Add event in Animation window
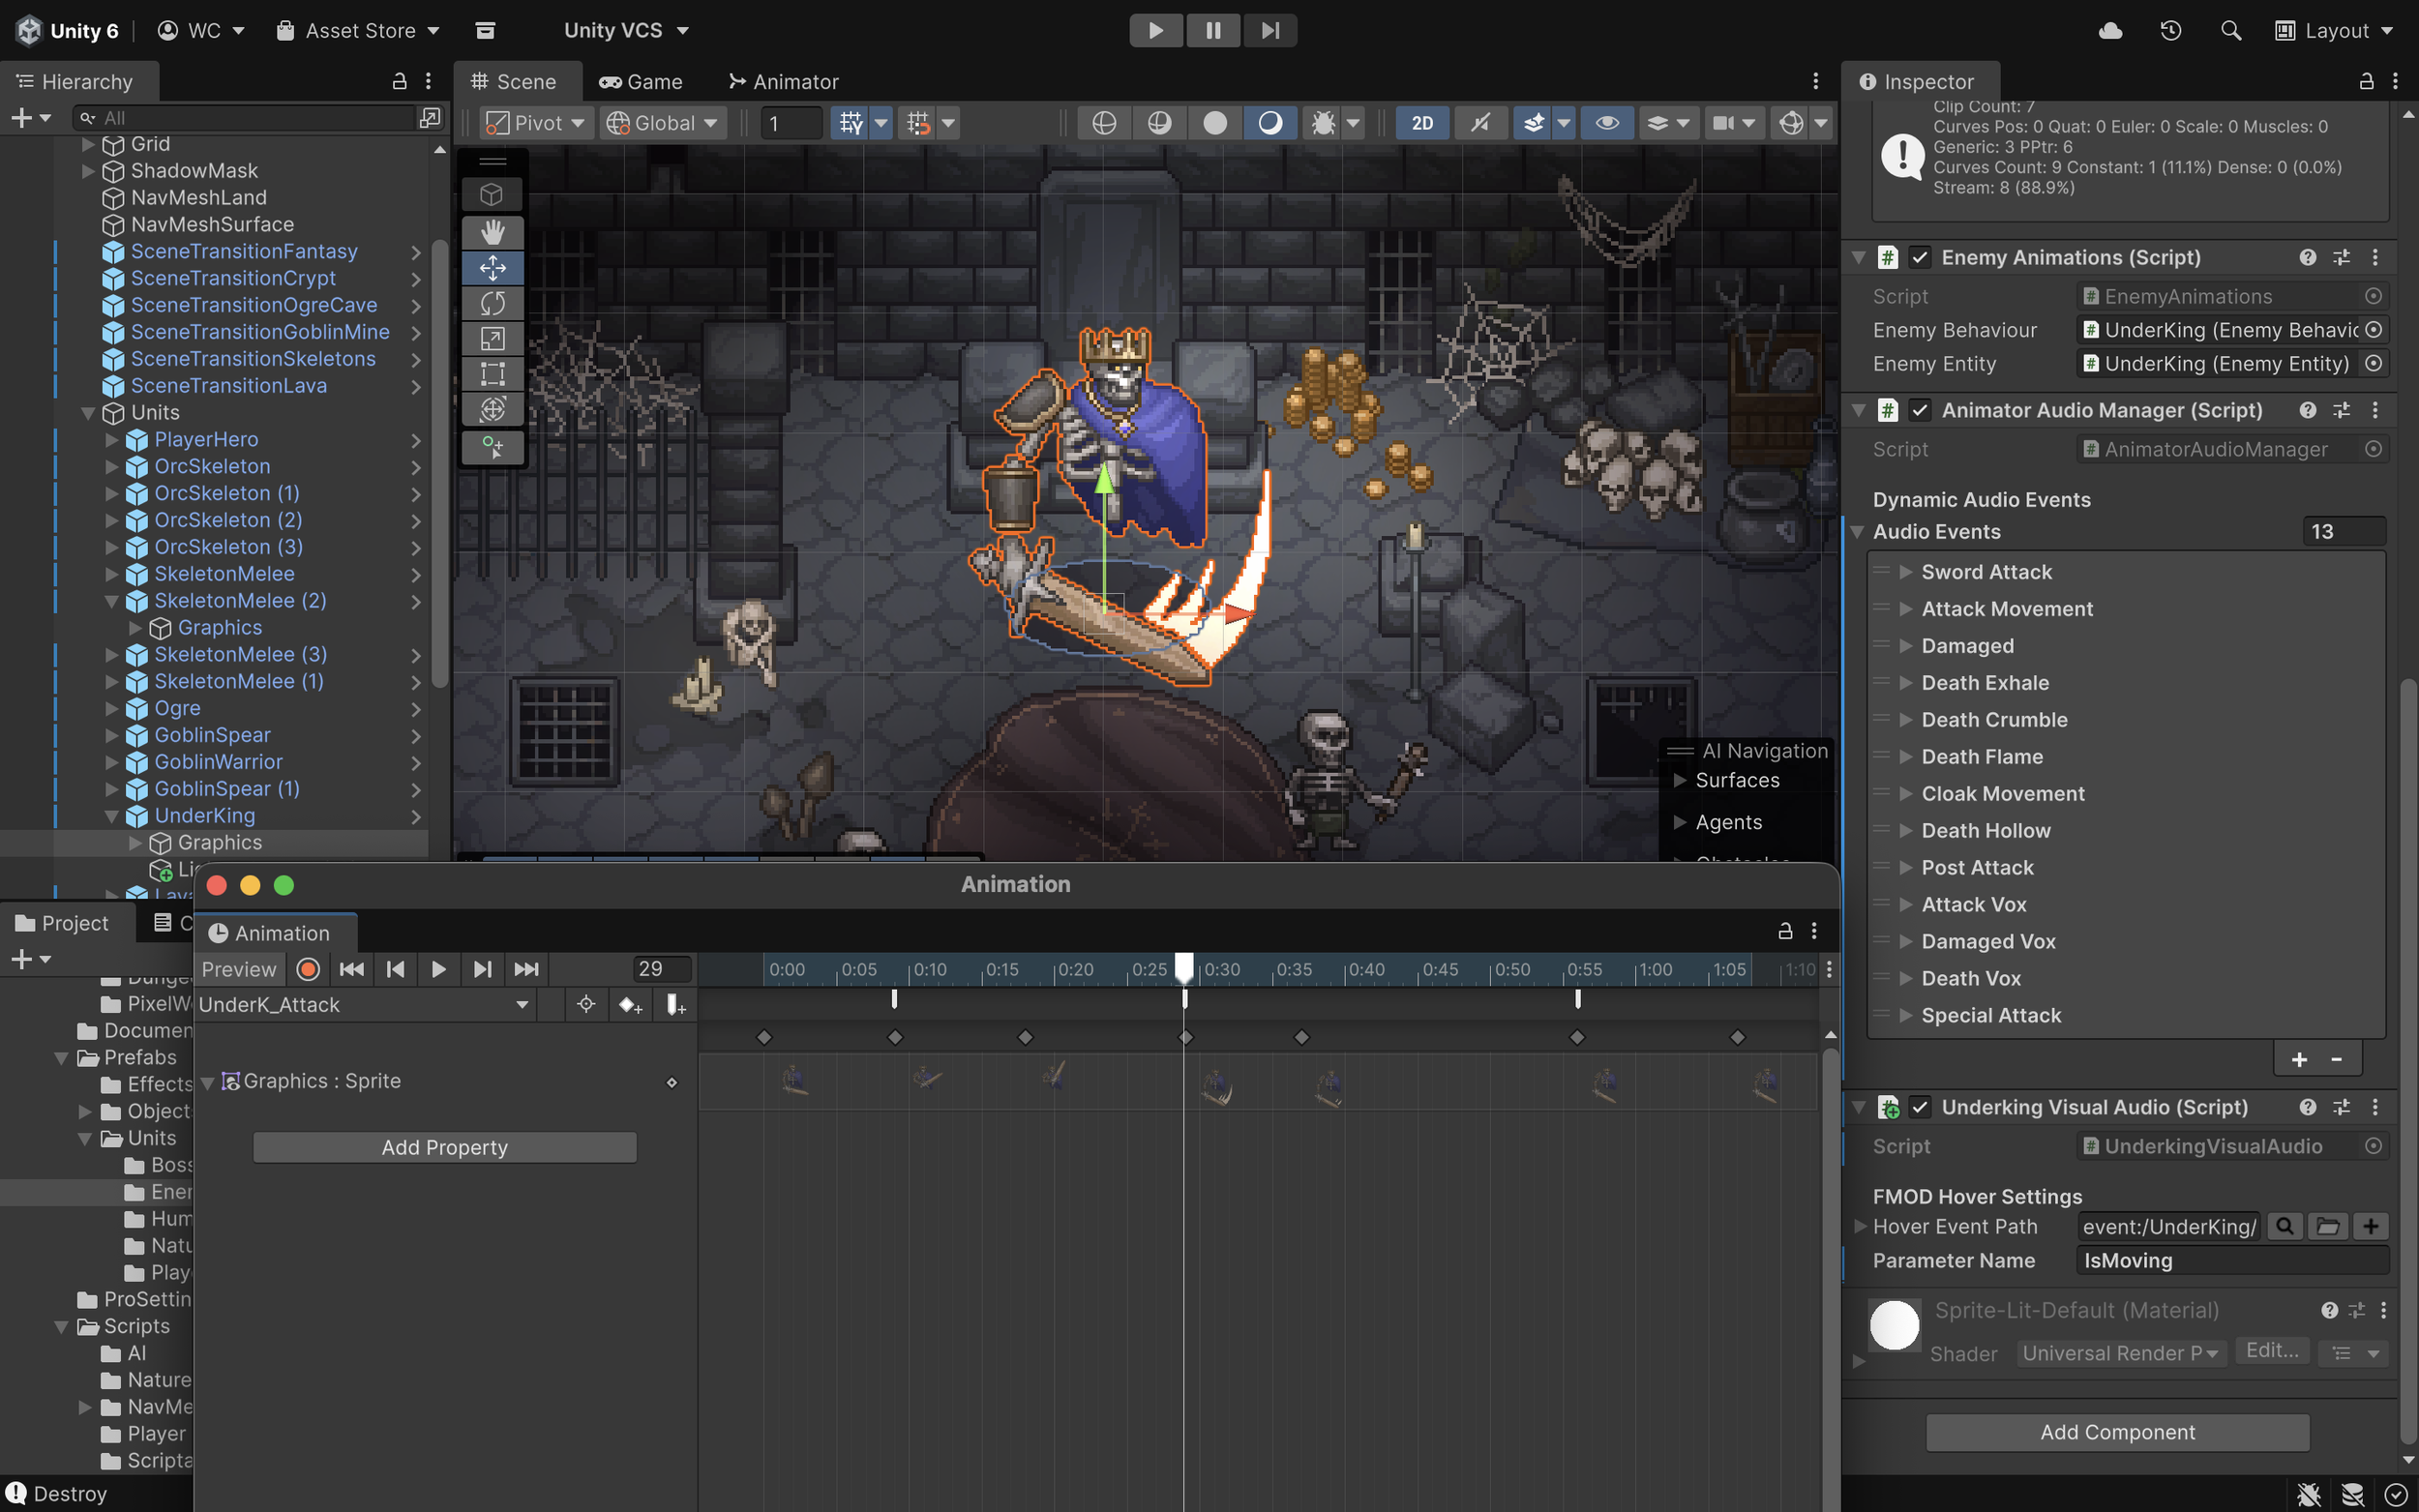This screenshot has width=2419, height=1512. click(x=676, y=1005)
